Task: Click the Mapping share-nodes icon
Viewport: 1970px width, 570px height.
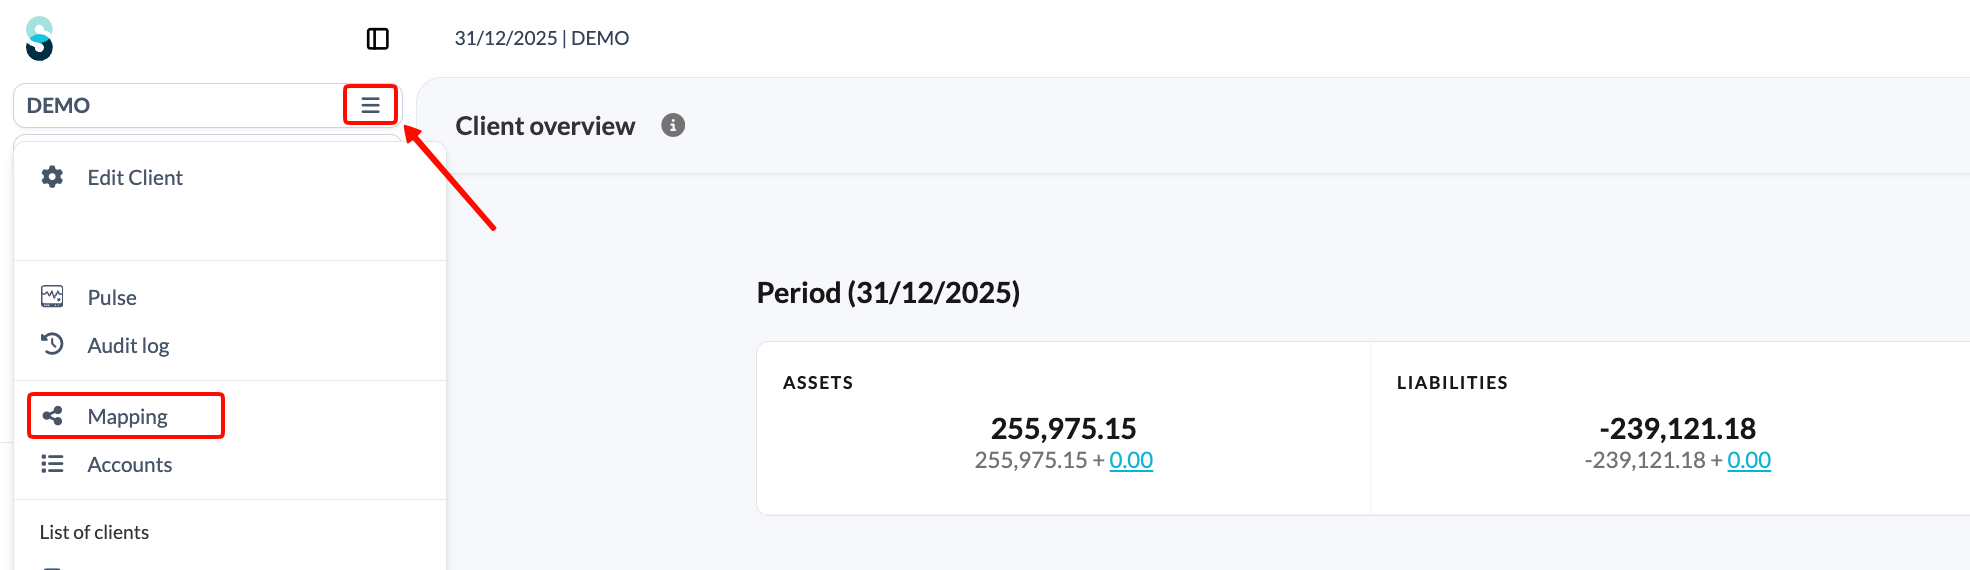Action: click(x=52, y=416)
